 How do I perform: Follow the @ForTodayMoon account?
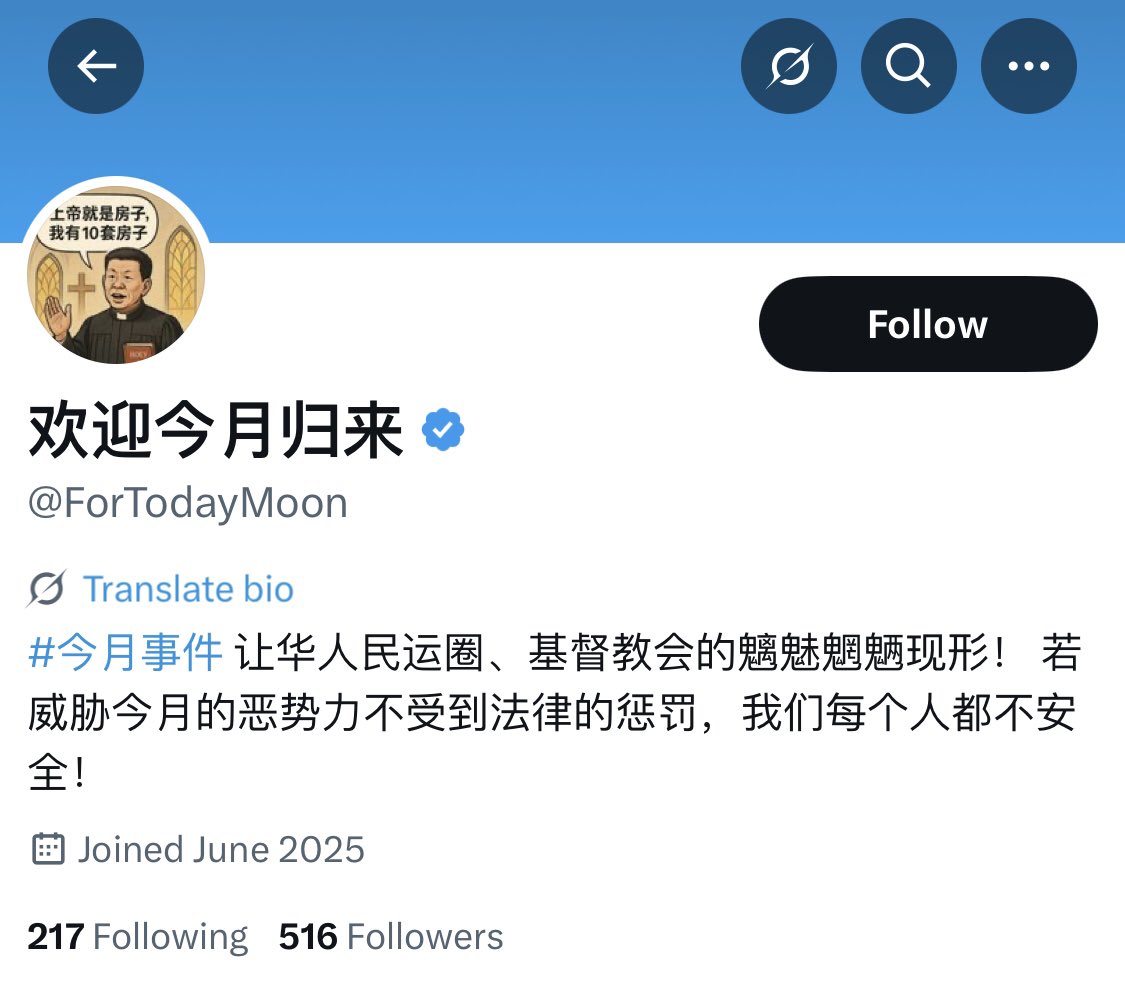tap(928, 324)
